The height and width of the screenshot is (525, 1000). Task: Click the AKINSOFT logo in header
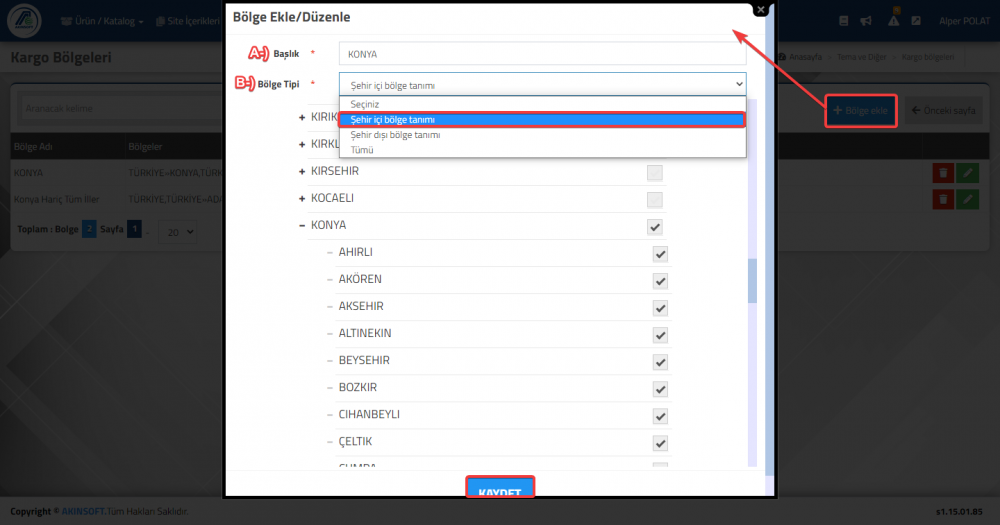click(24, 20)
